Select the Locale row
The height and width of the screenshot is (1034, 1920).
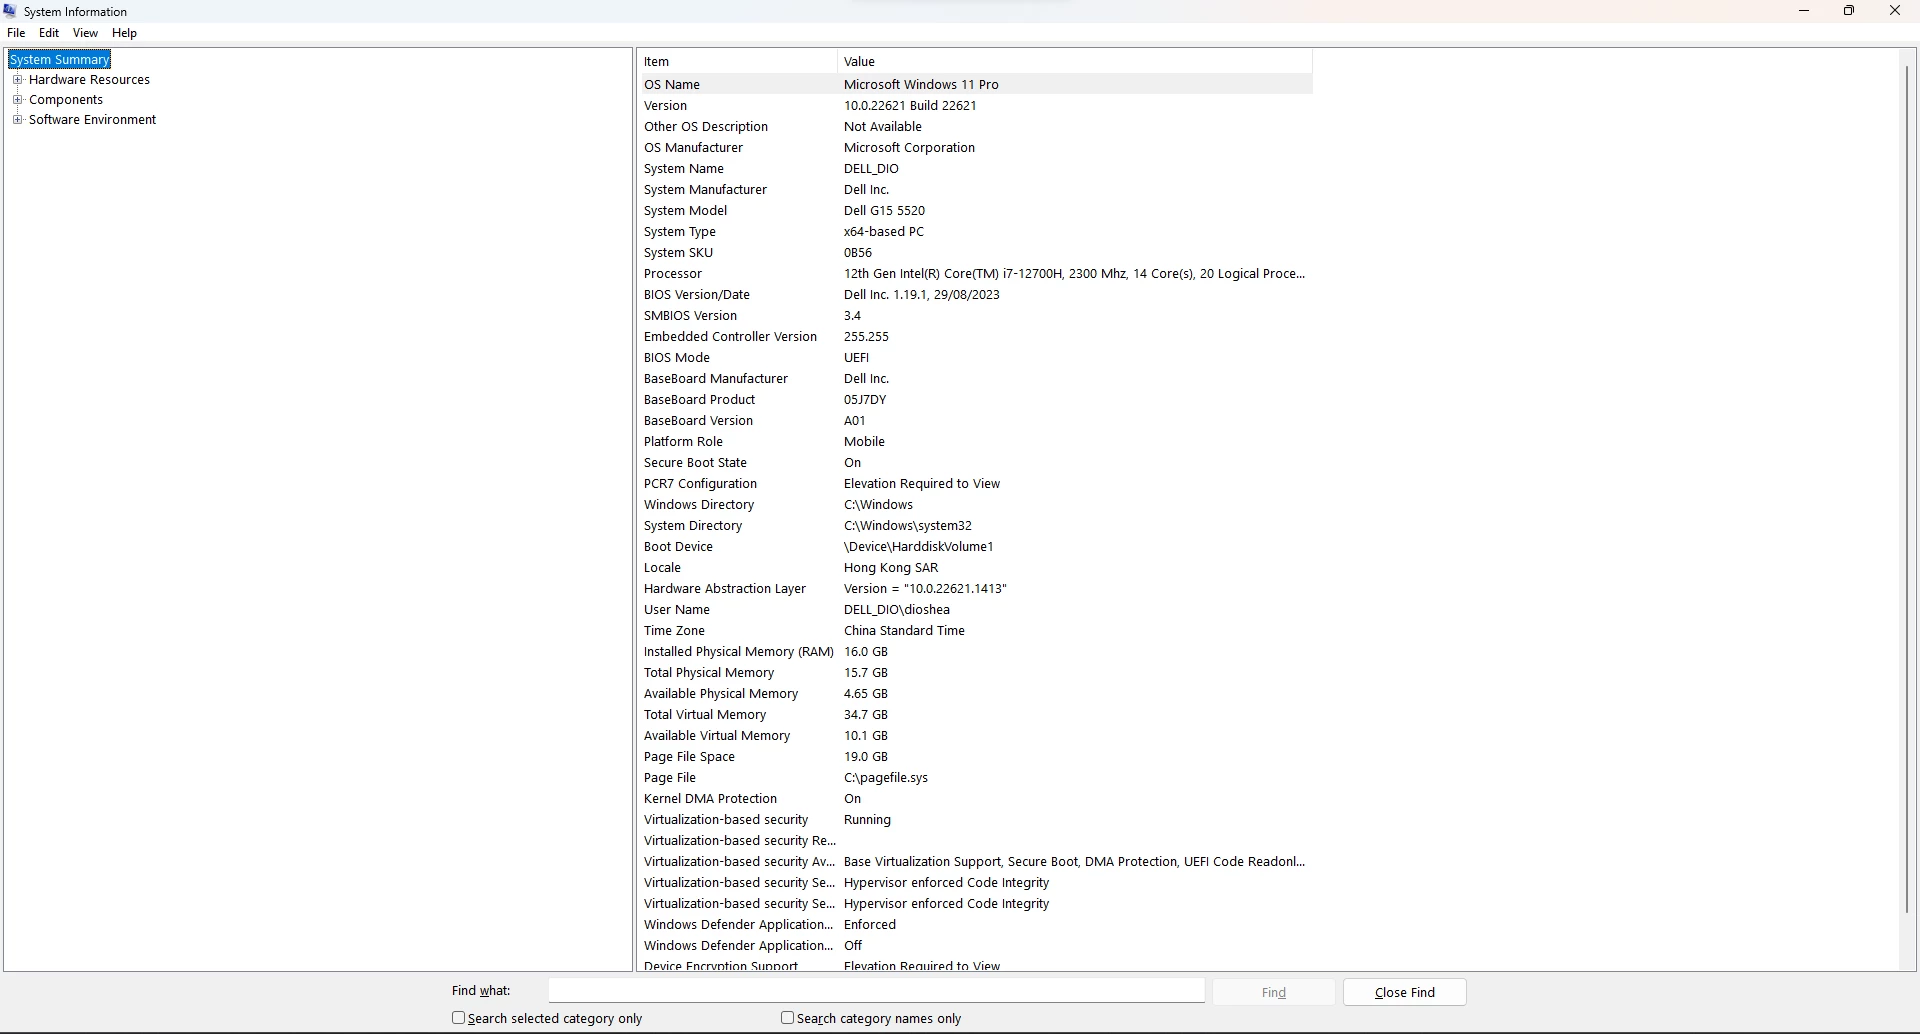coord(976,568)
